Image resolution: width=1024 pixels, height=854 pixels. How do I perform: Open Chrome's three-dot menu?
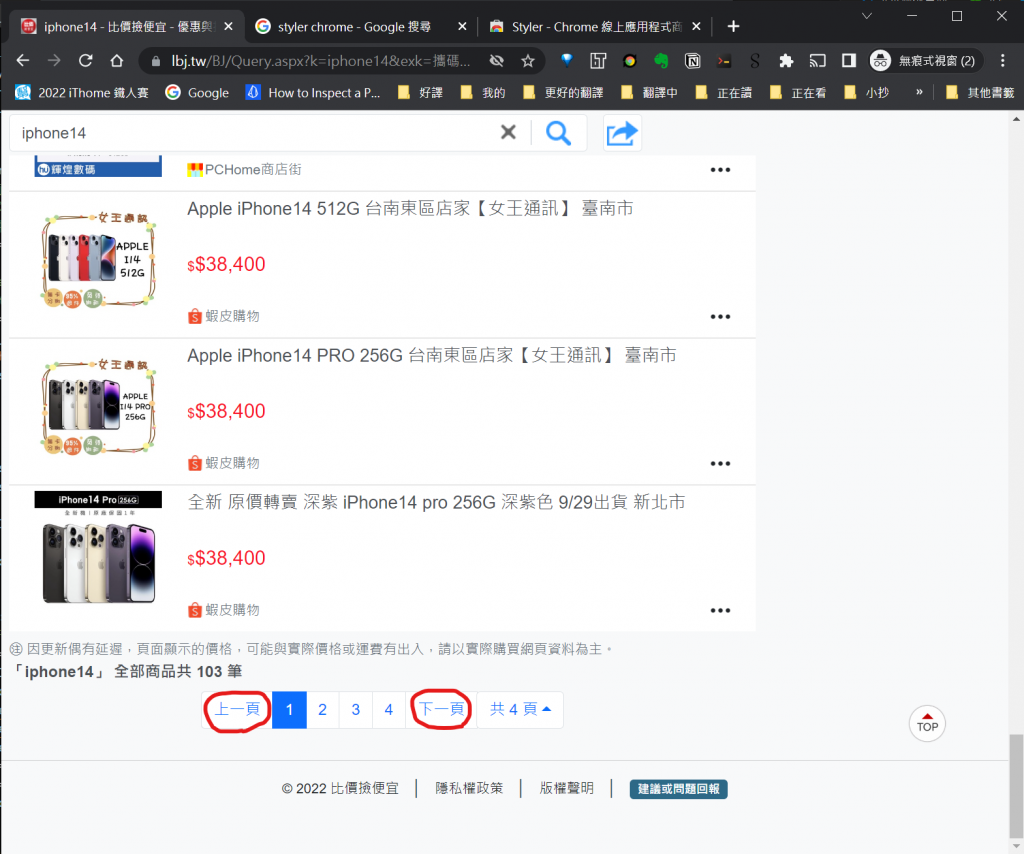1002,61
